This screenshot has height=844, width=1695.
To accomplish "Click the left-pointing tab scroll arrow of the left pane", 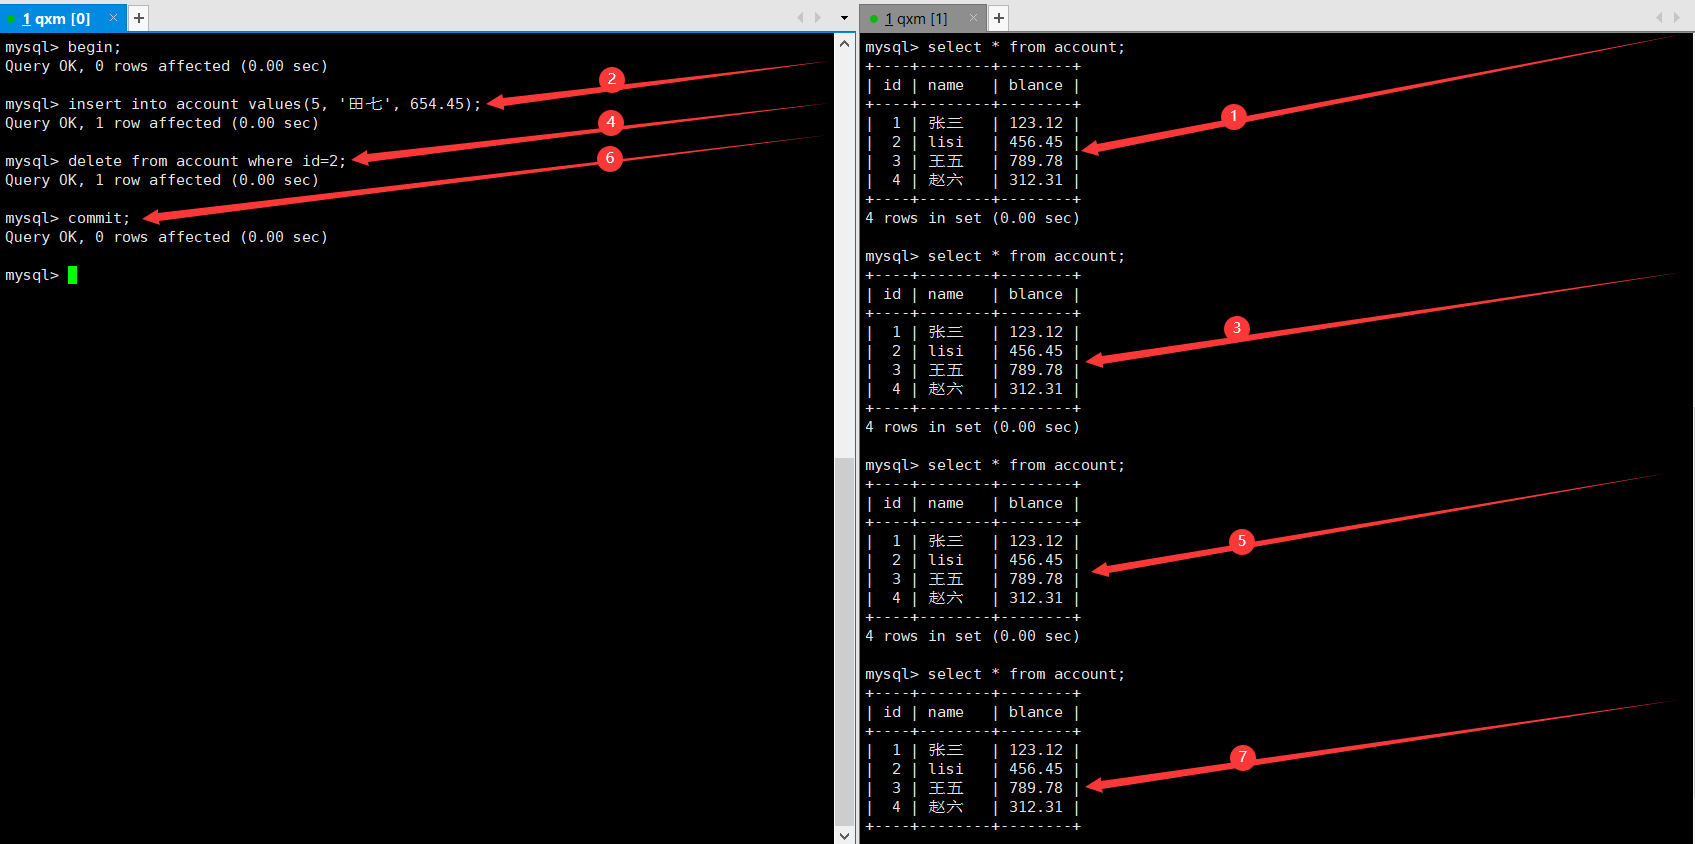I will 800,18.
